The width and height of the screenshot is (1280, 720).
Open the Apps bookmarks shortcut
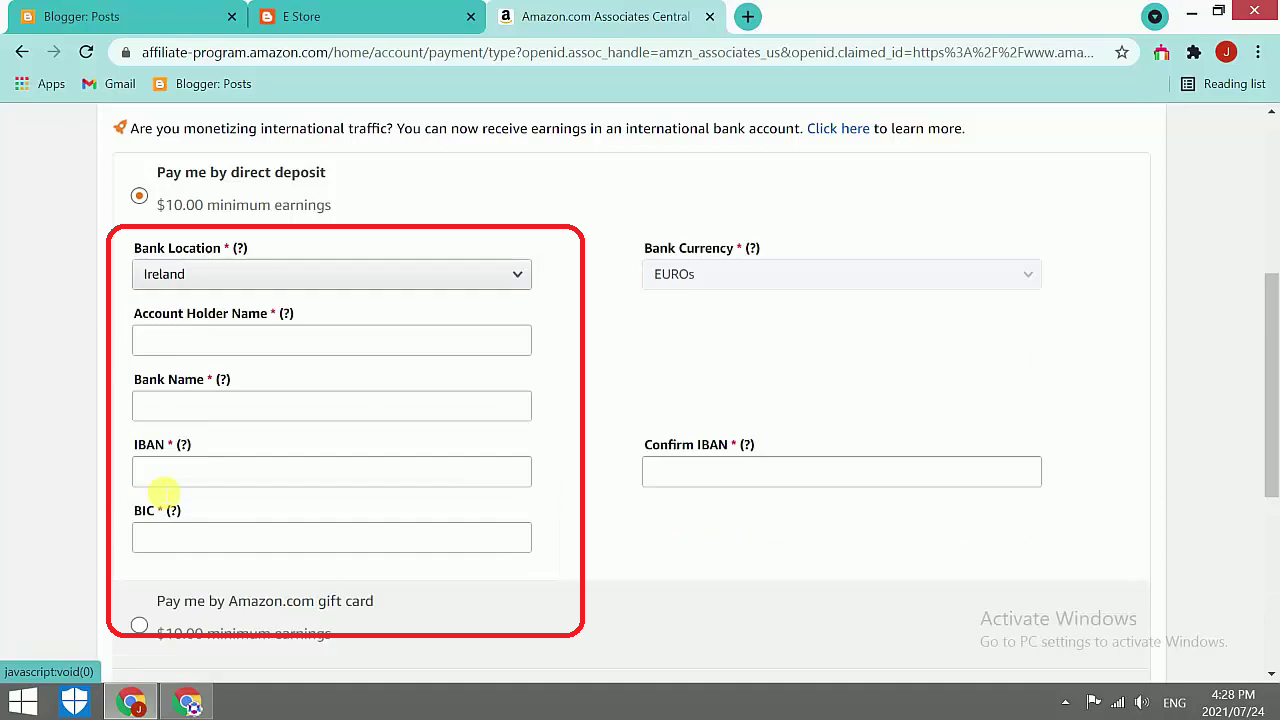(x=41, y=84)
